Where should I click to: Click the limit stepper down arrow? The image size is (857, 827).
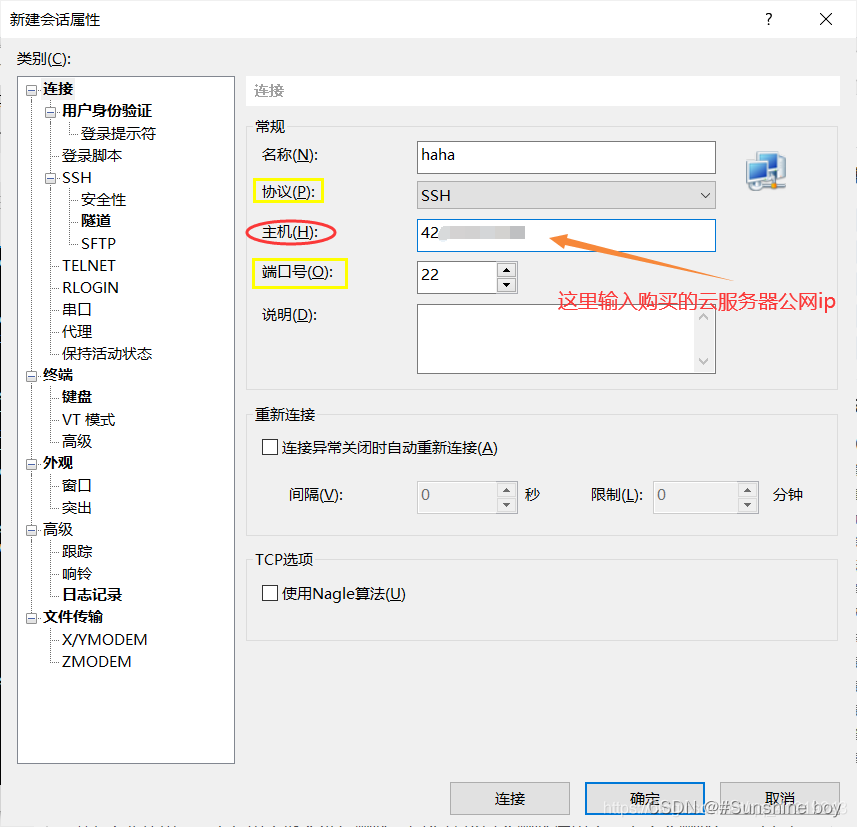[x=747, y=505]
